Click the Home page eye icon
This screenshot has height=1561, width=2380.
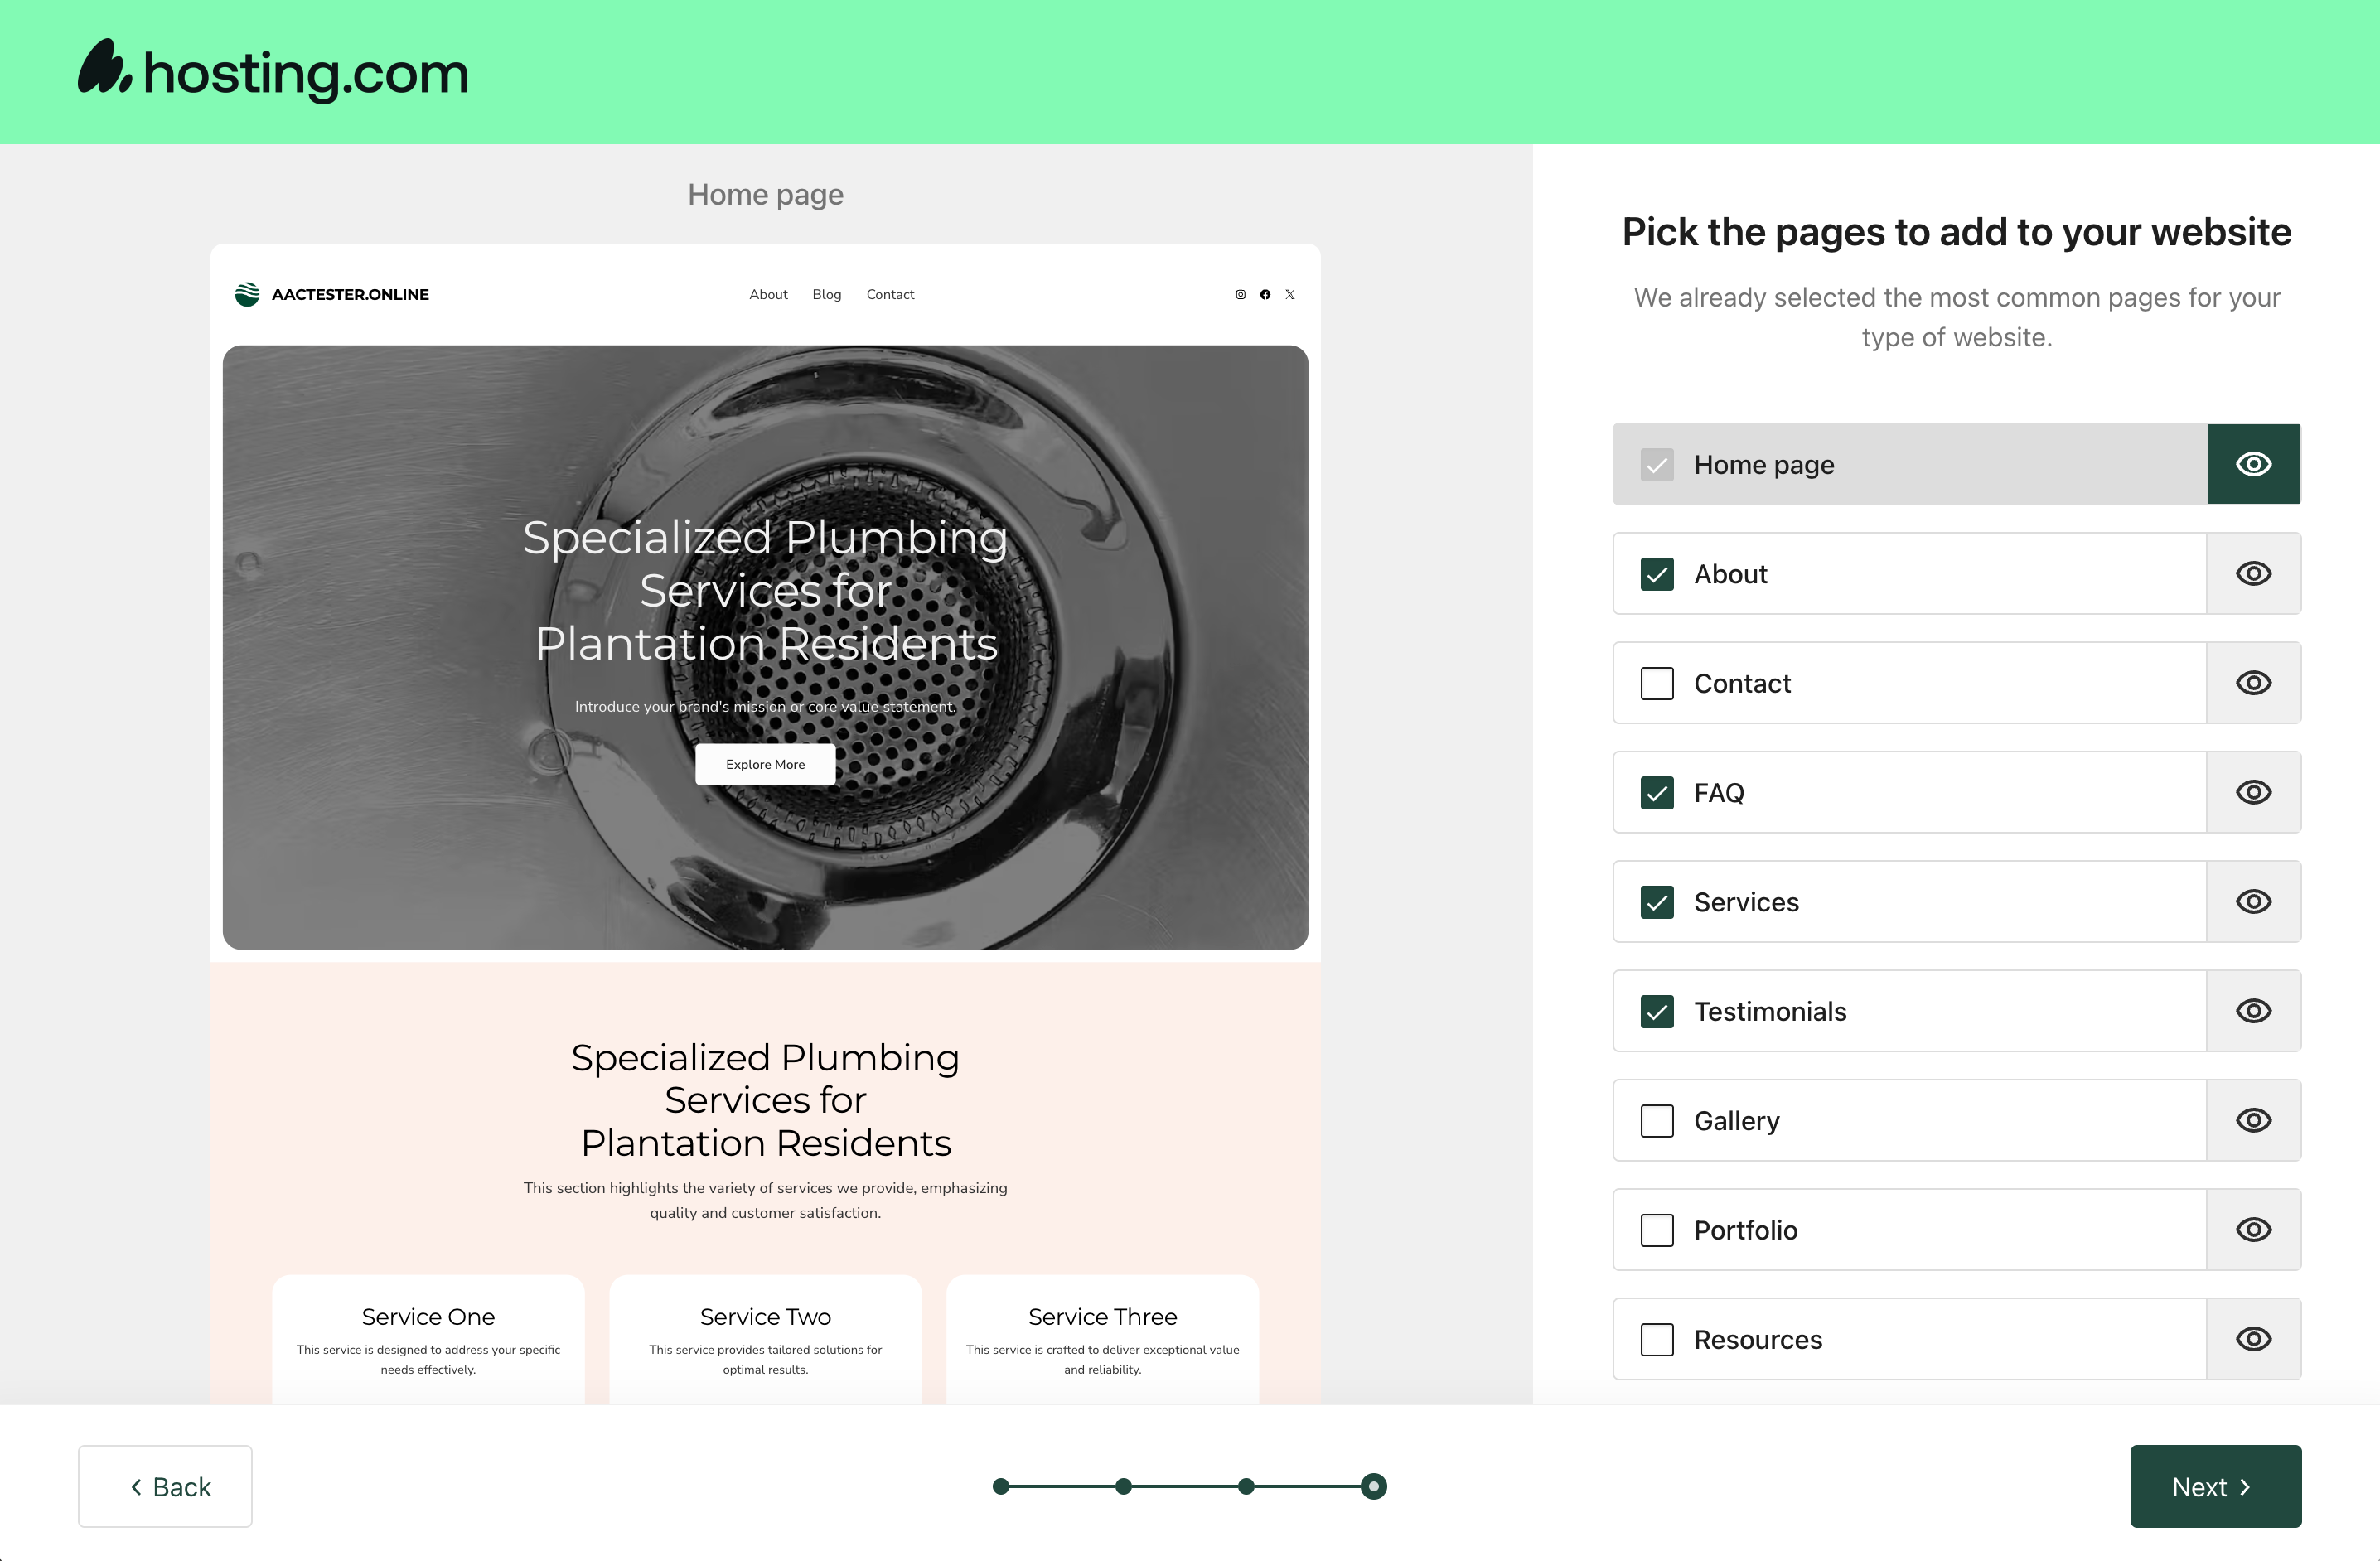(x=2253, y=464)
